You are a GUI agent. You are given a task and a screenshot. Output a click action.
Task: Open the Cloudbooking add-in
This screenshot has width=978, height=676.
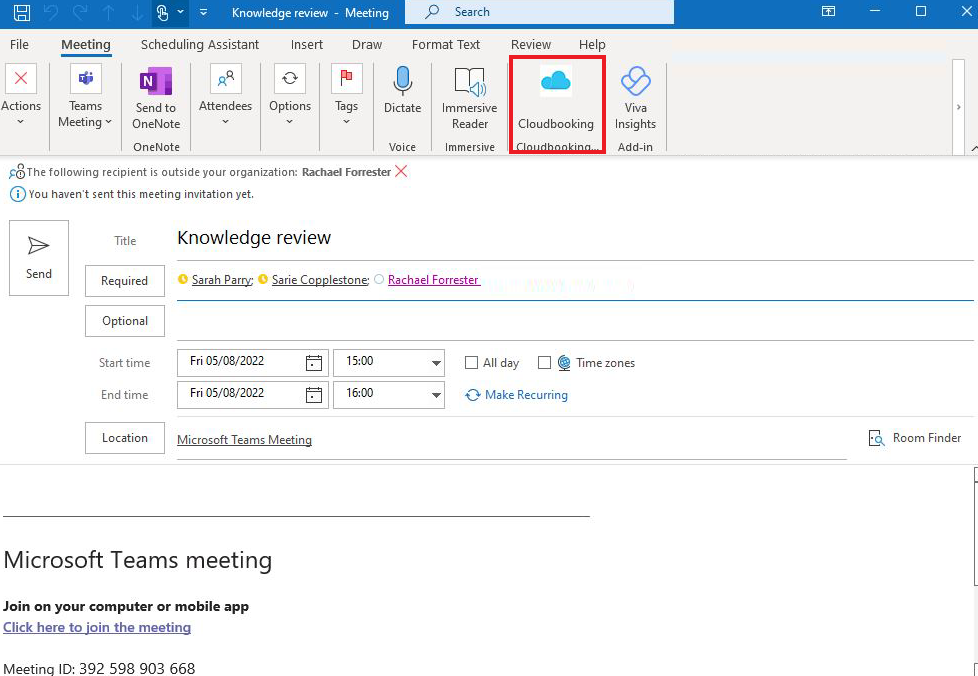coord(556,99)
